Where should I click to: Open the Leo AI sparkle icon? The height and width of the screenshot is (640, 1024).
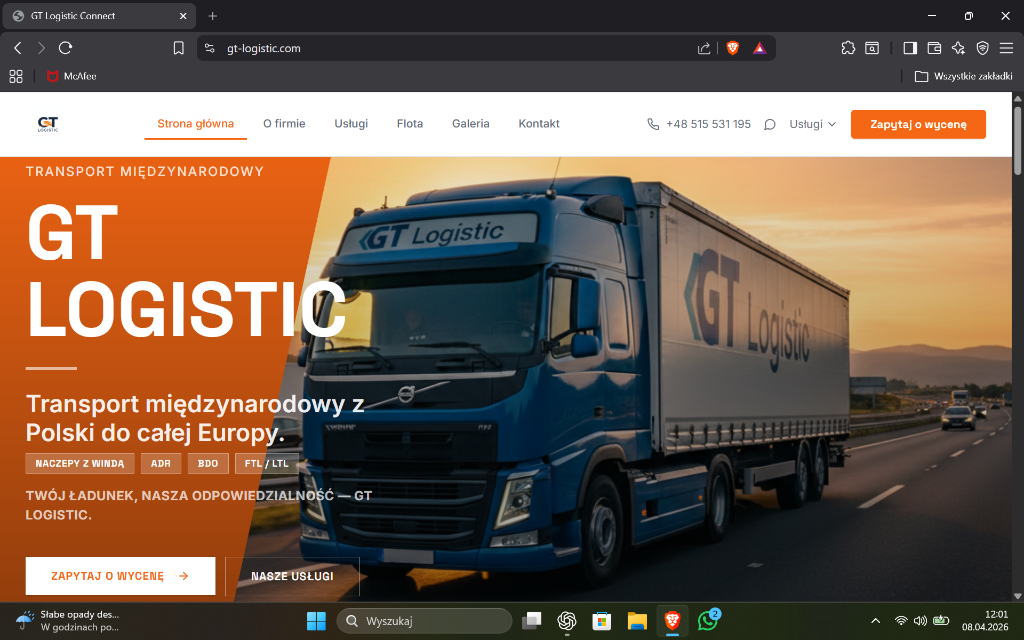pyautogui.click(x=958, y=48)
